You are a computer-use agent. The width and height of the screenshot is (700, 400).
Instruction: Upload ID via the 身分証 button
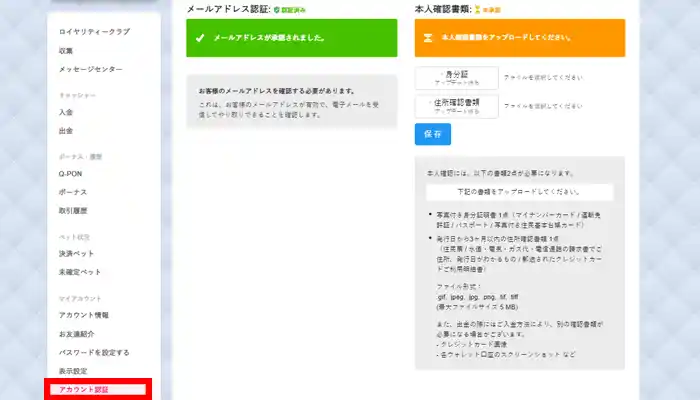(x=457, y=78)
